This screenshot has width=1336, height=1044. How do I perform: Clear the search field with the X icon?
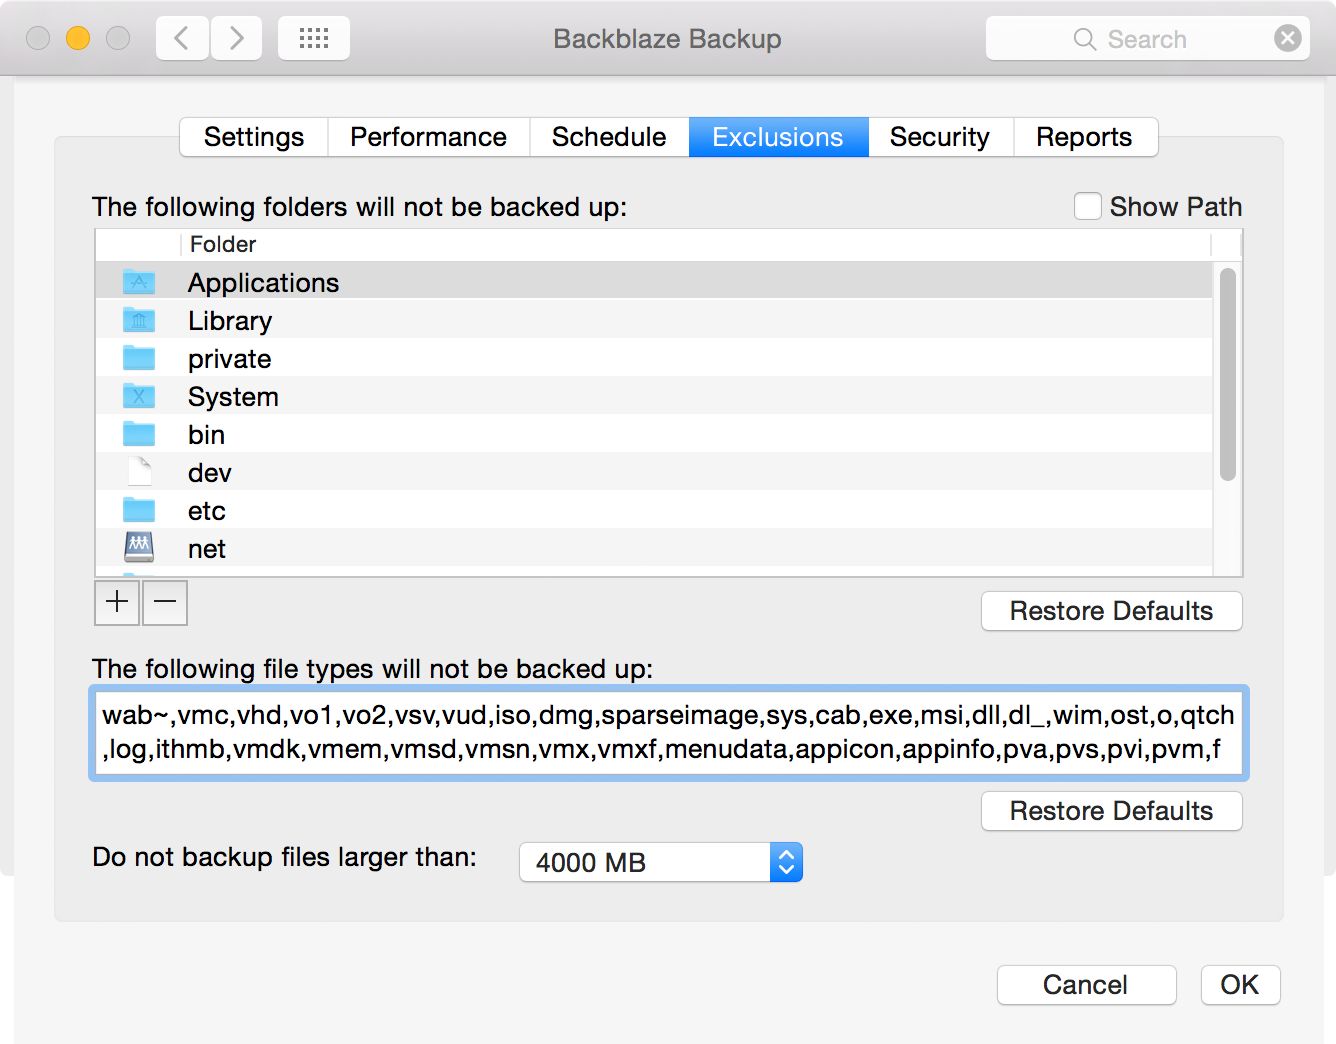coord(1287,39)
